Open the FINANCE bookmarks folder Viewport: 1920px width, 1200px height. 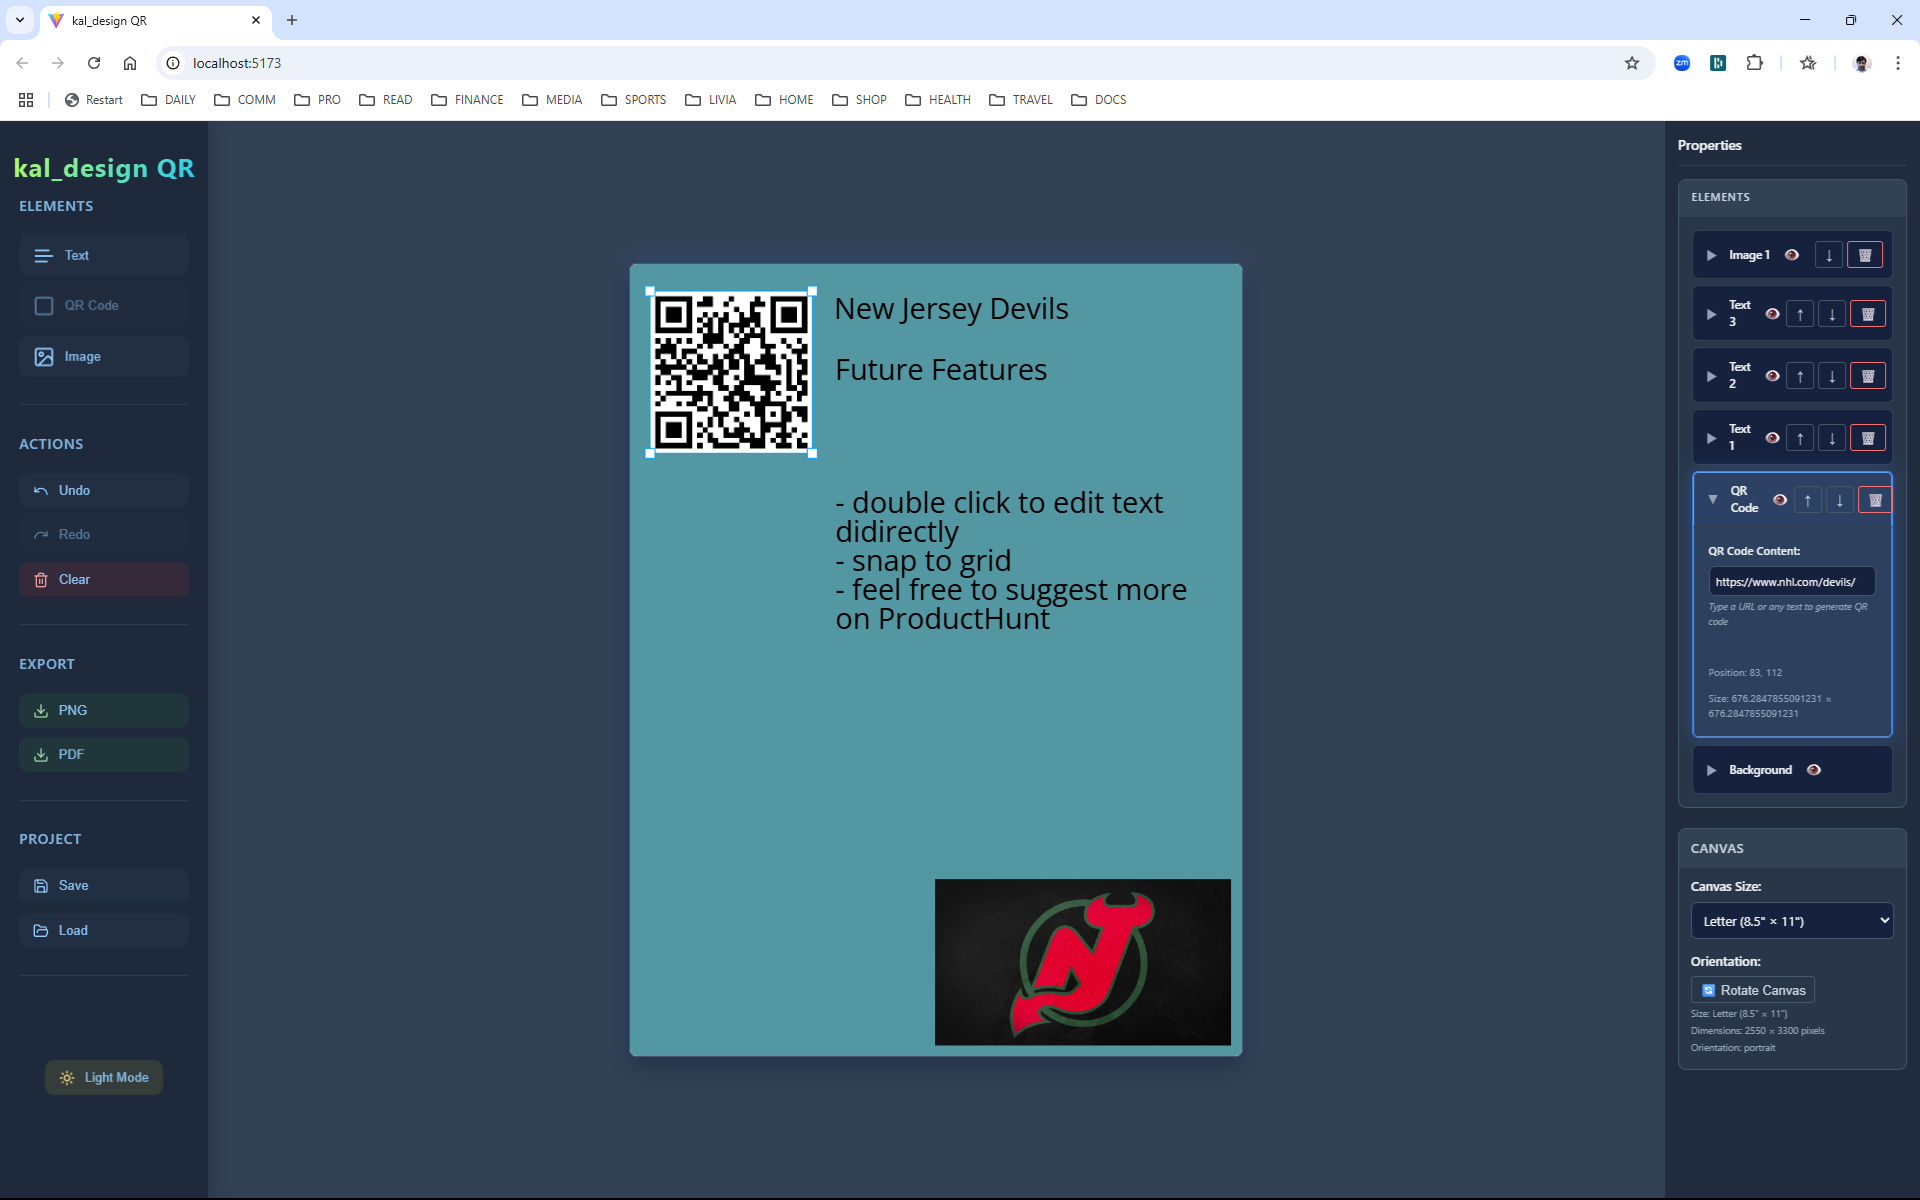[467, 100]
